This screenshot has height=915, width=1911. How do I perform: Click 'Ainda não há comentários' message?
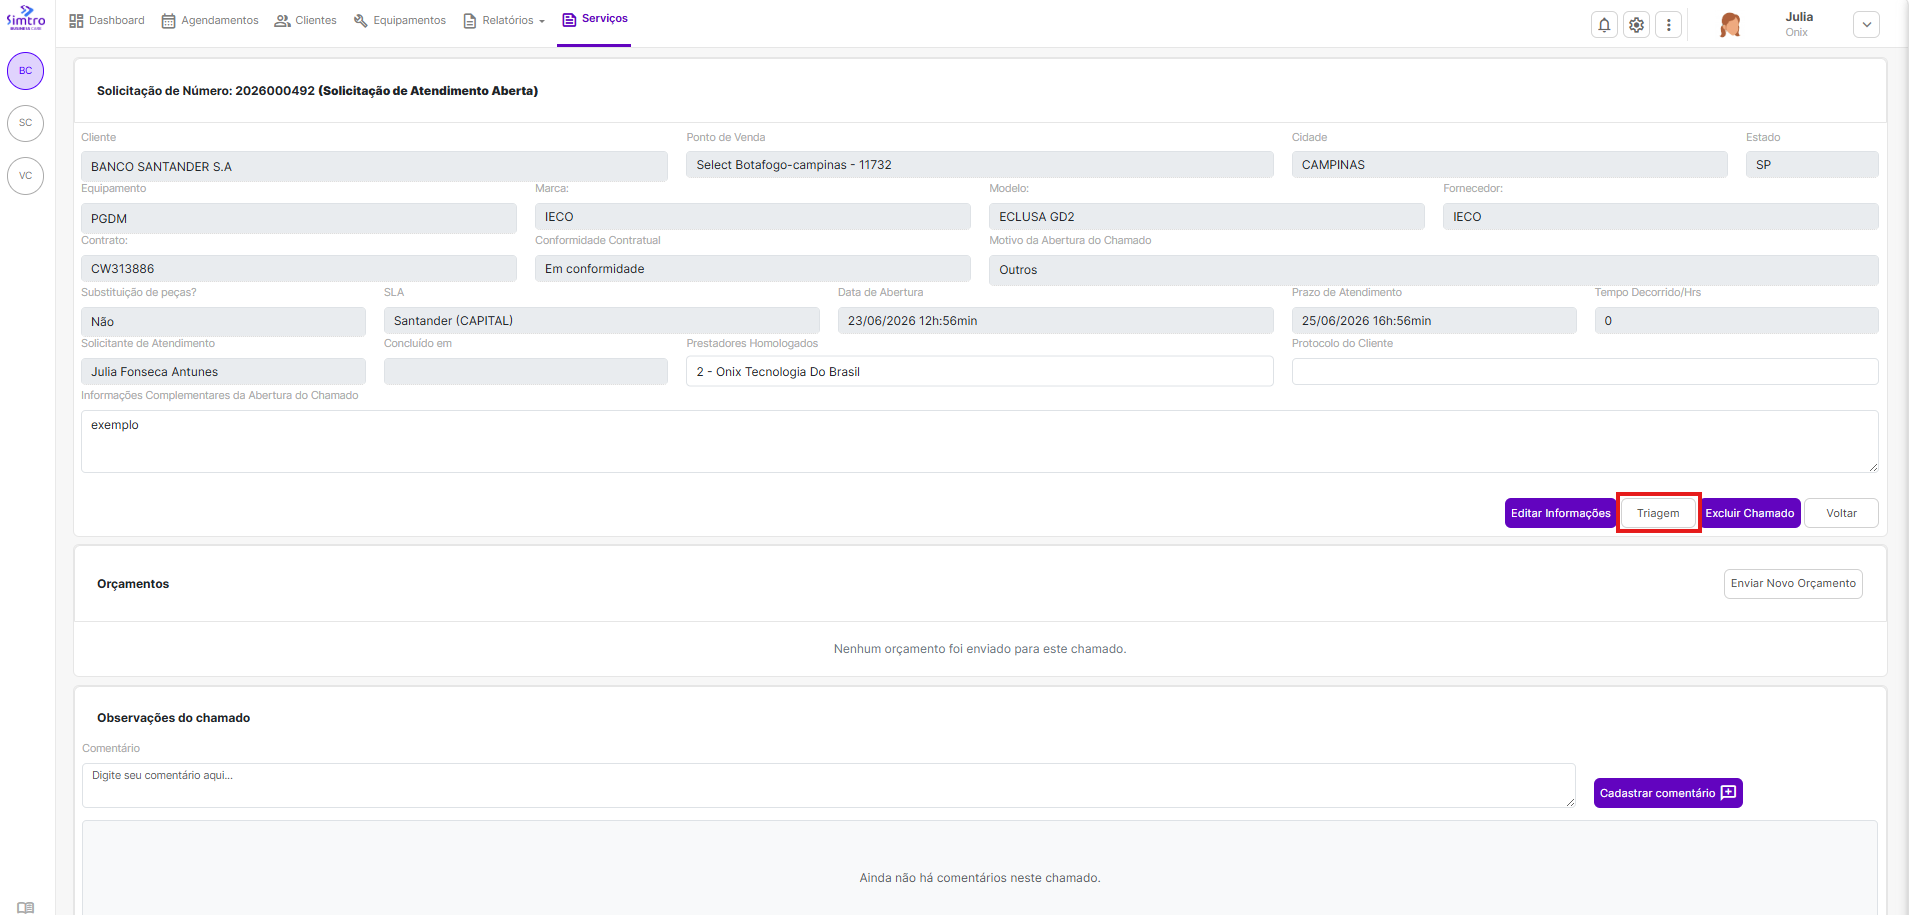pos(980,878)
